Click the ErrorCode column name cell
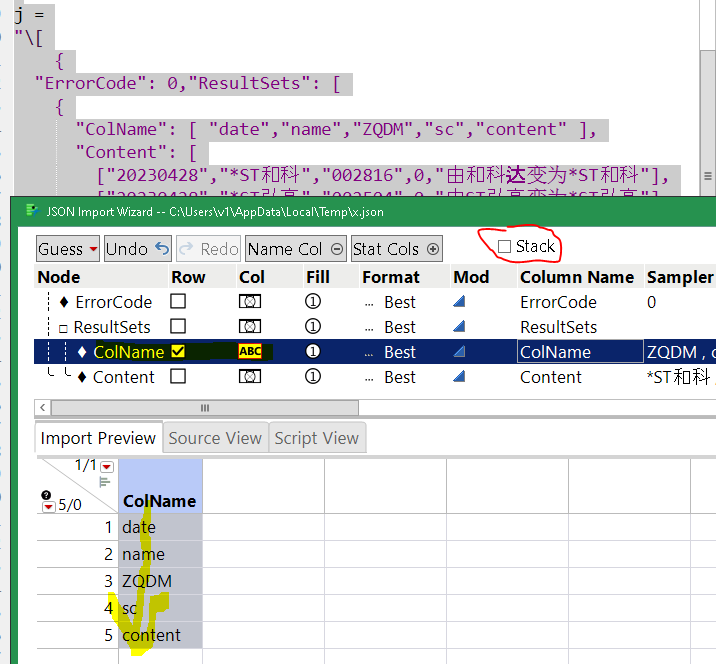The image size is (716, 664). point(558,302)
